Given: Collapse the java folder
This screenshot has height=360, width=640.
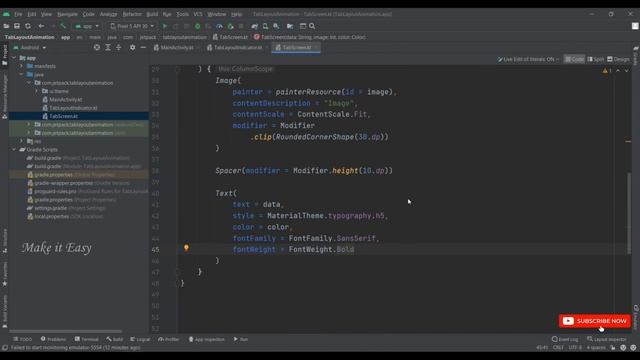Looking at the screenshot, I should [22, 74].
